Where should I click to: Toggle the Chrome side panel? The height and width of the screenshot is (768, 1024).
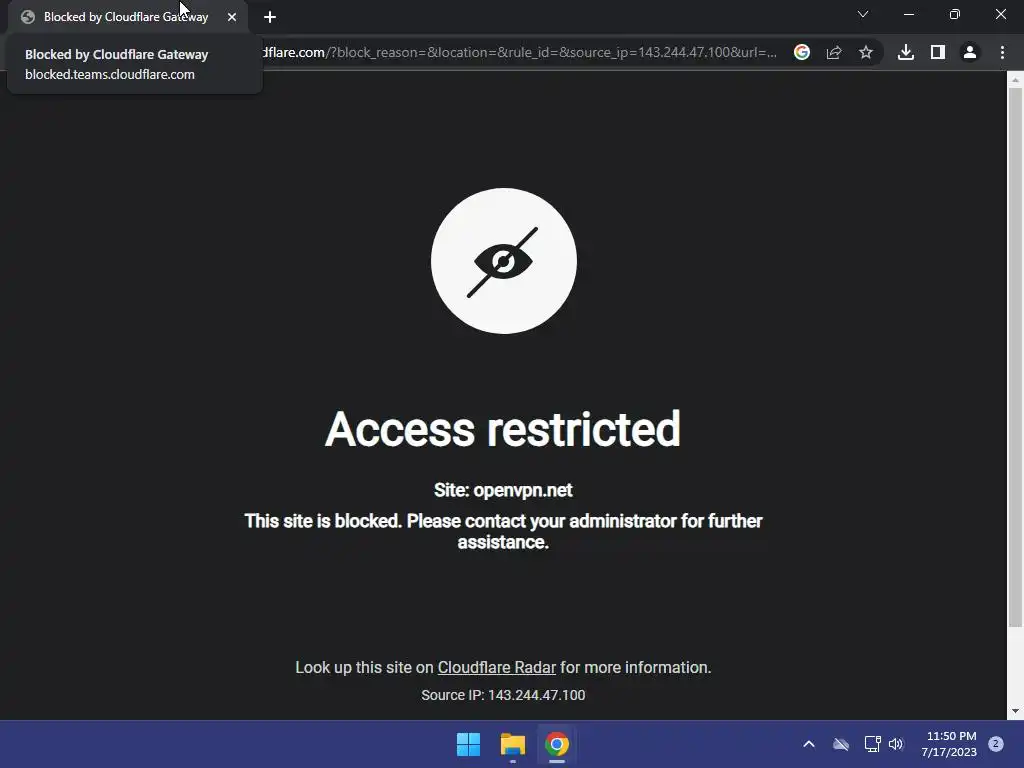(938, 52)
